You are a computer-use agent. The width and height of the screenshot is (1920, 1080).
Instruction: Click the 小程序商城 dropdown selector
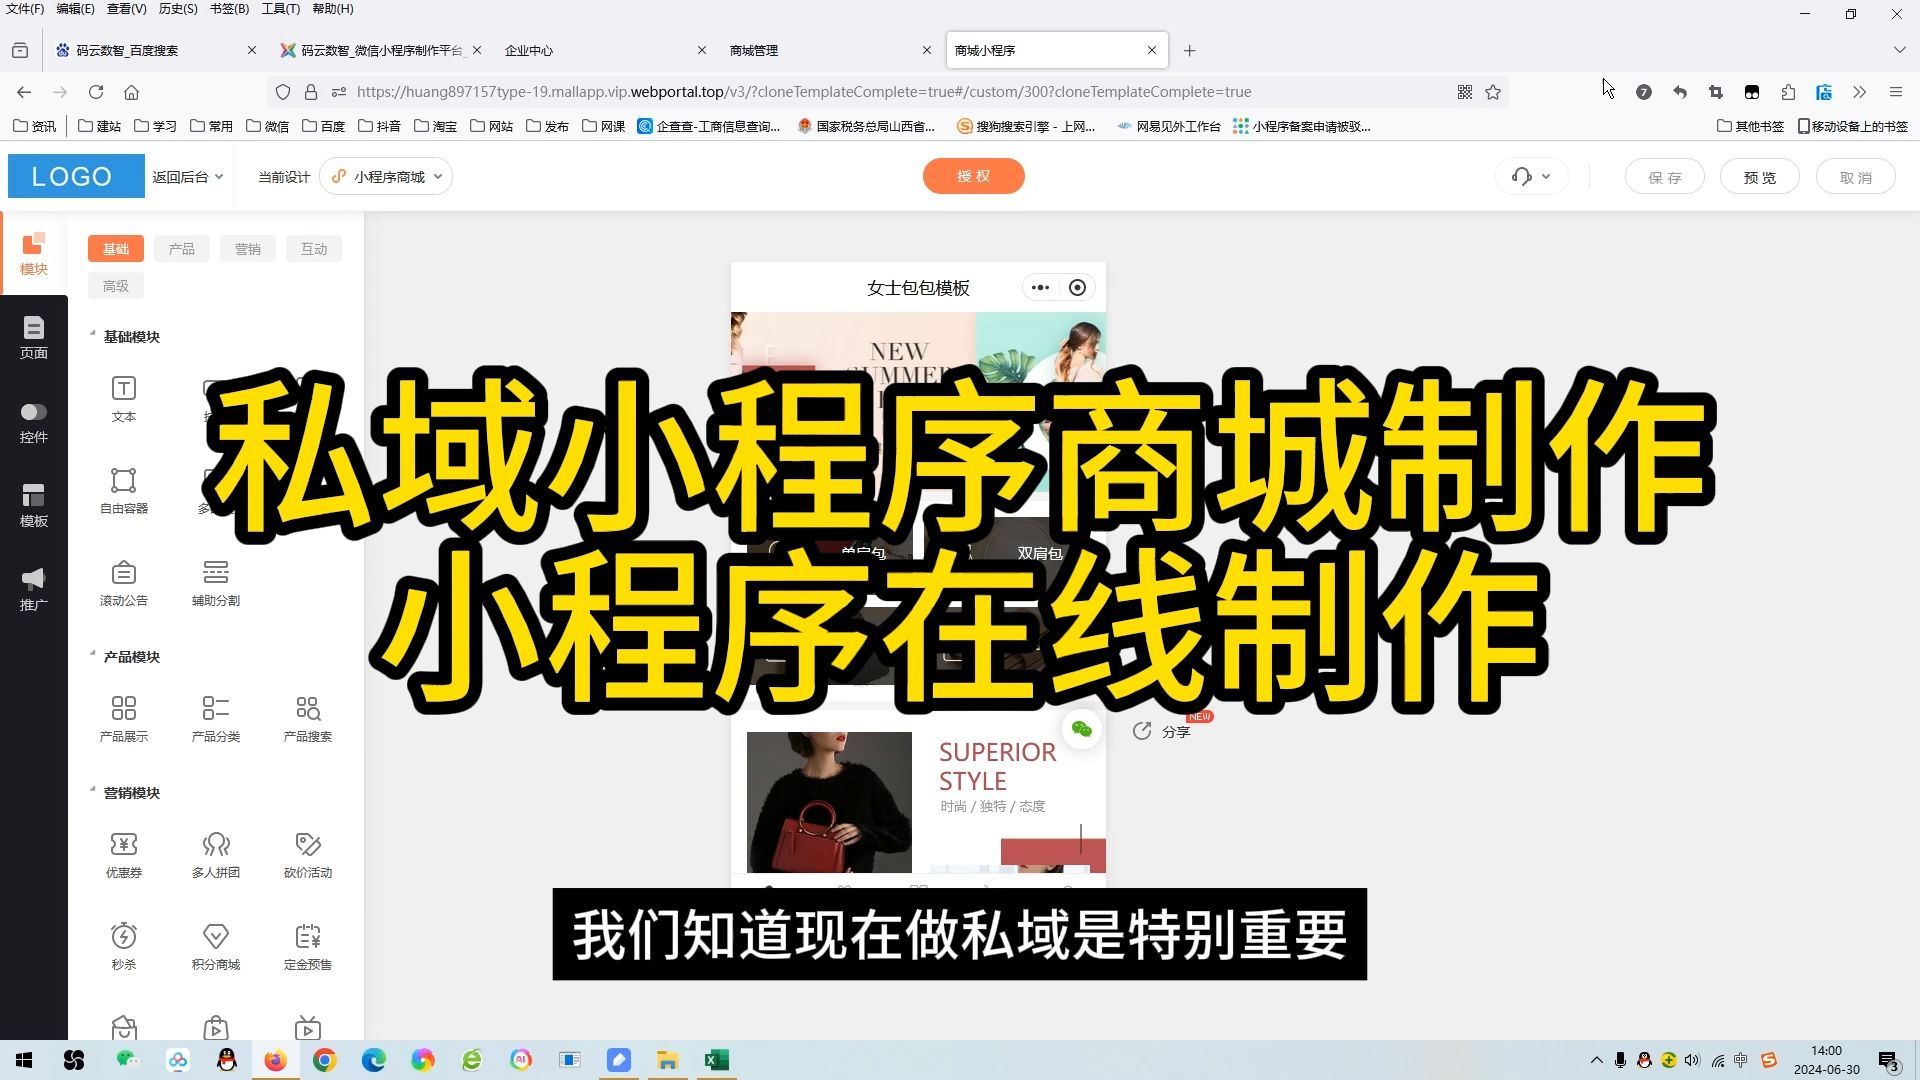[385, 175]
